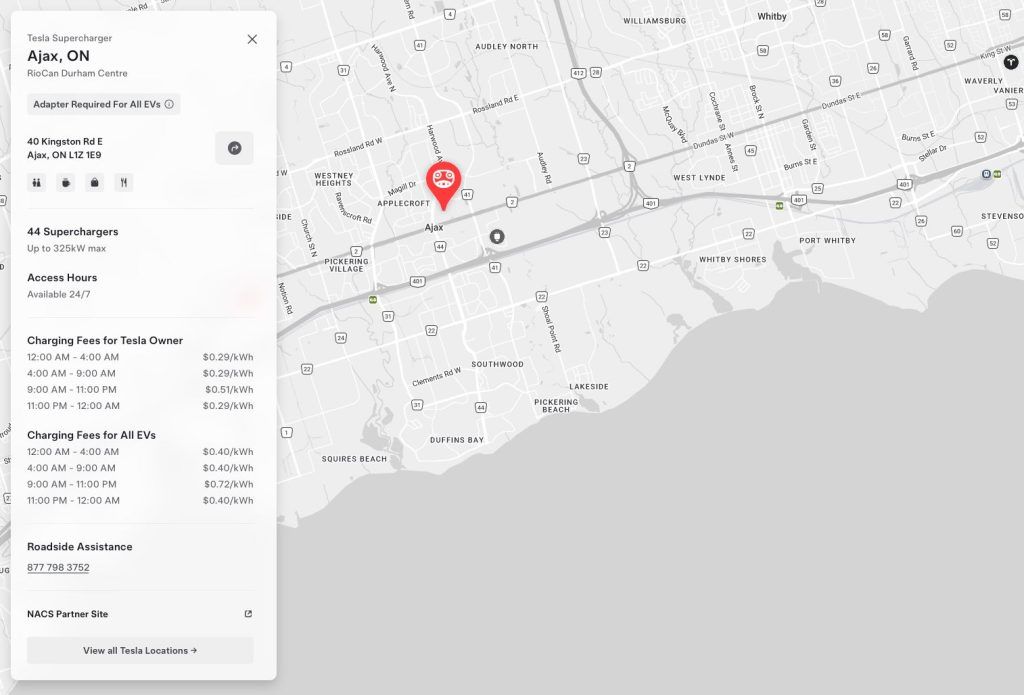Viewport: 1024px width, 695px height.
Task: Click the Adapter Required For All EVs badge
Action: point(103,105)
